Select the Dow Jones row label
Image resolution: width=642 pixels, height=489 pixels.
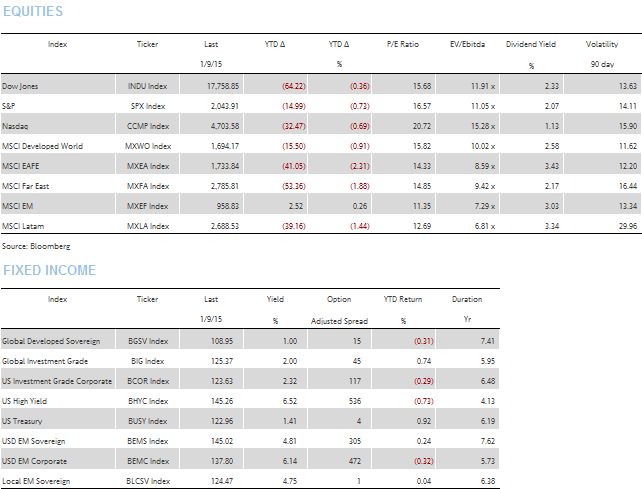point(20,86)
